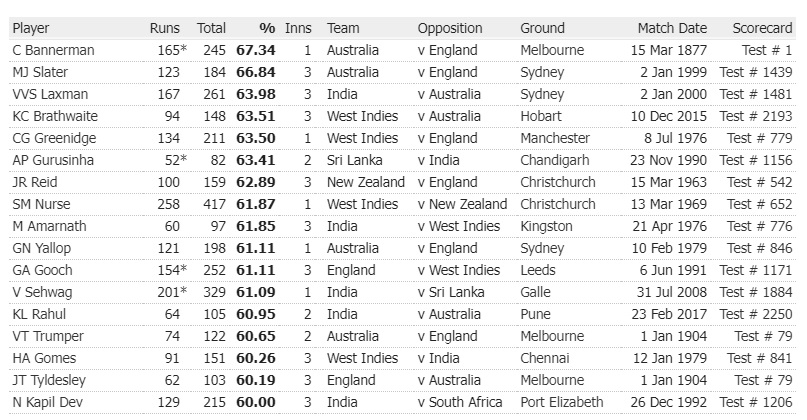This screenshot has height=420, width=807.
Task: Click the % column header
Action: point(267,28)
